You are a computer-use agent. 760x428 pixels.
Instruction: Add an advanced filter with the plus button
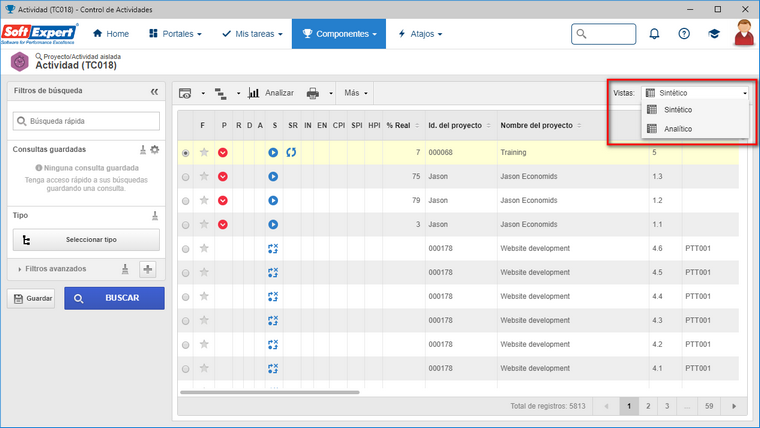pos(148,269)
